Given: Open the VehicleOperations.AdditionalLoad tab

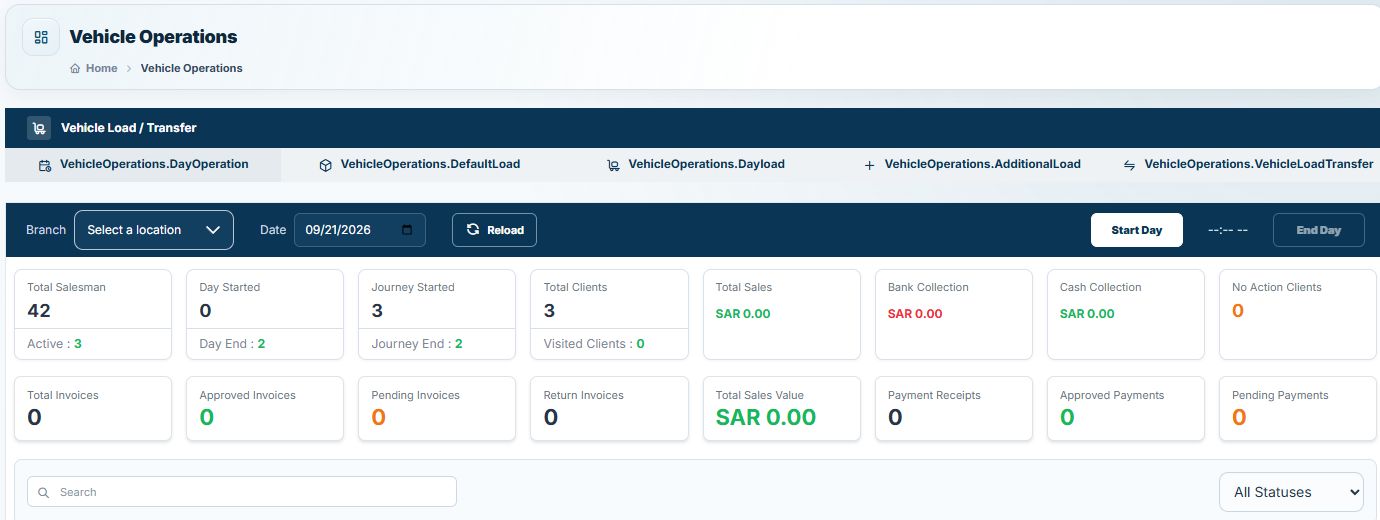Looking at the screenshot, I should pyautogui.click(x=972, y=165).
